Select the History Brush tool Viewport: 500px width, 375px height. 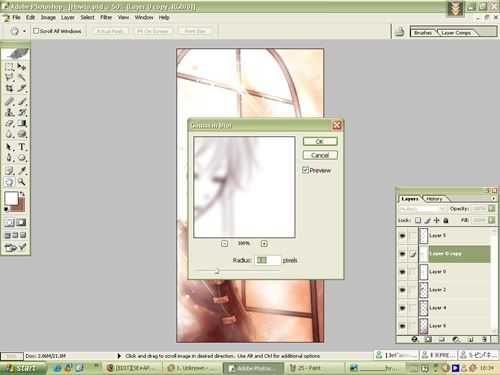point(22,112)
